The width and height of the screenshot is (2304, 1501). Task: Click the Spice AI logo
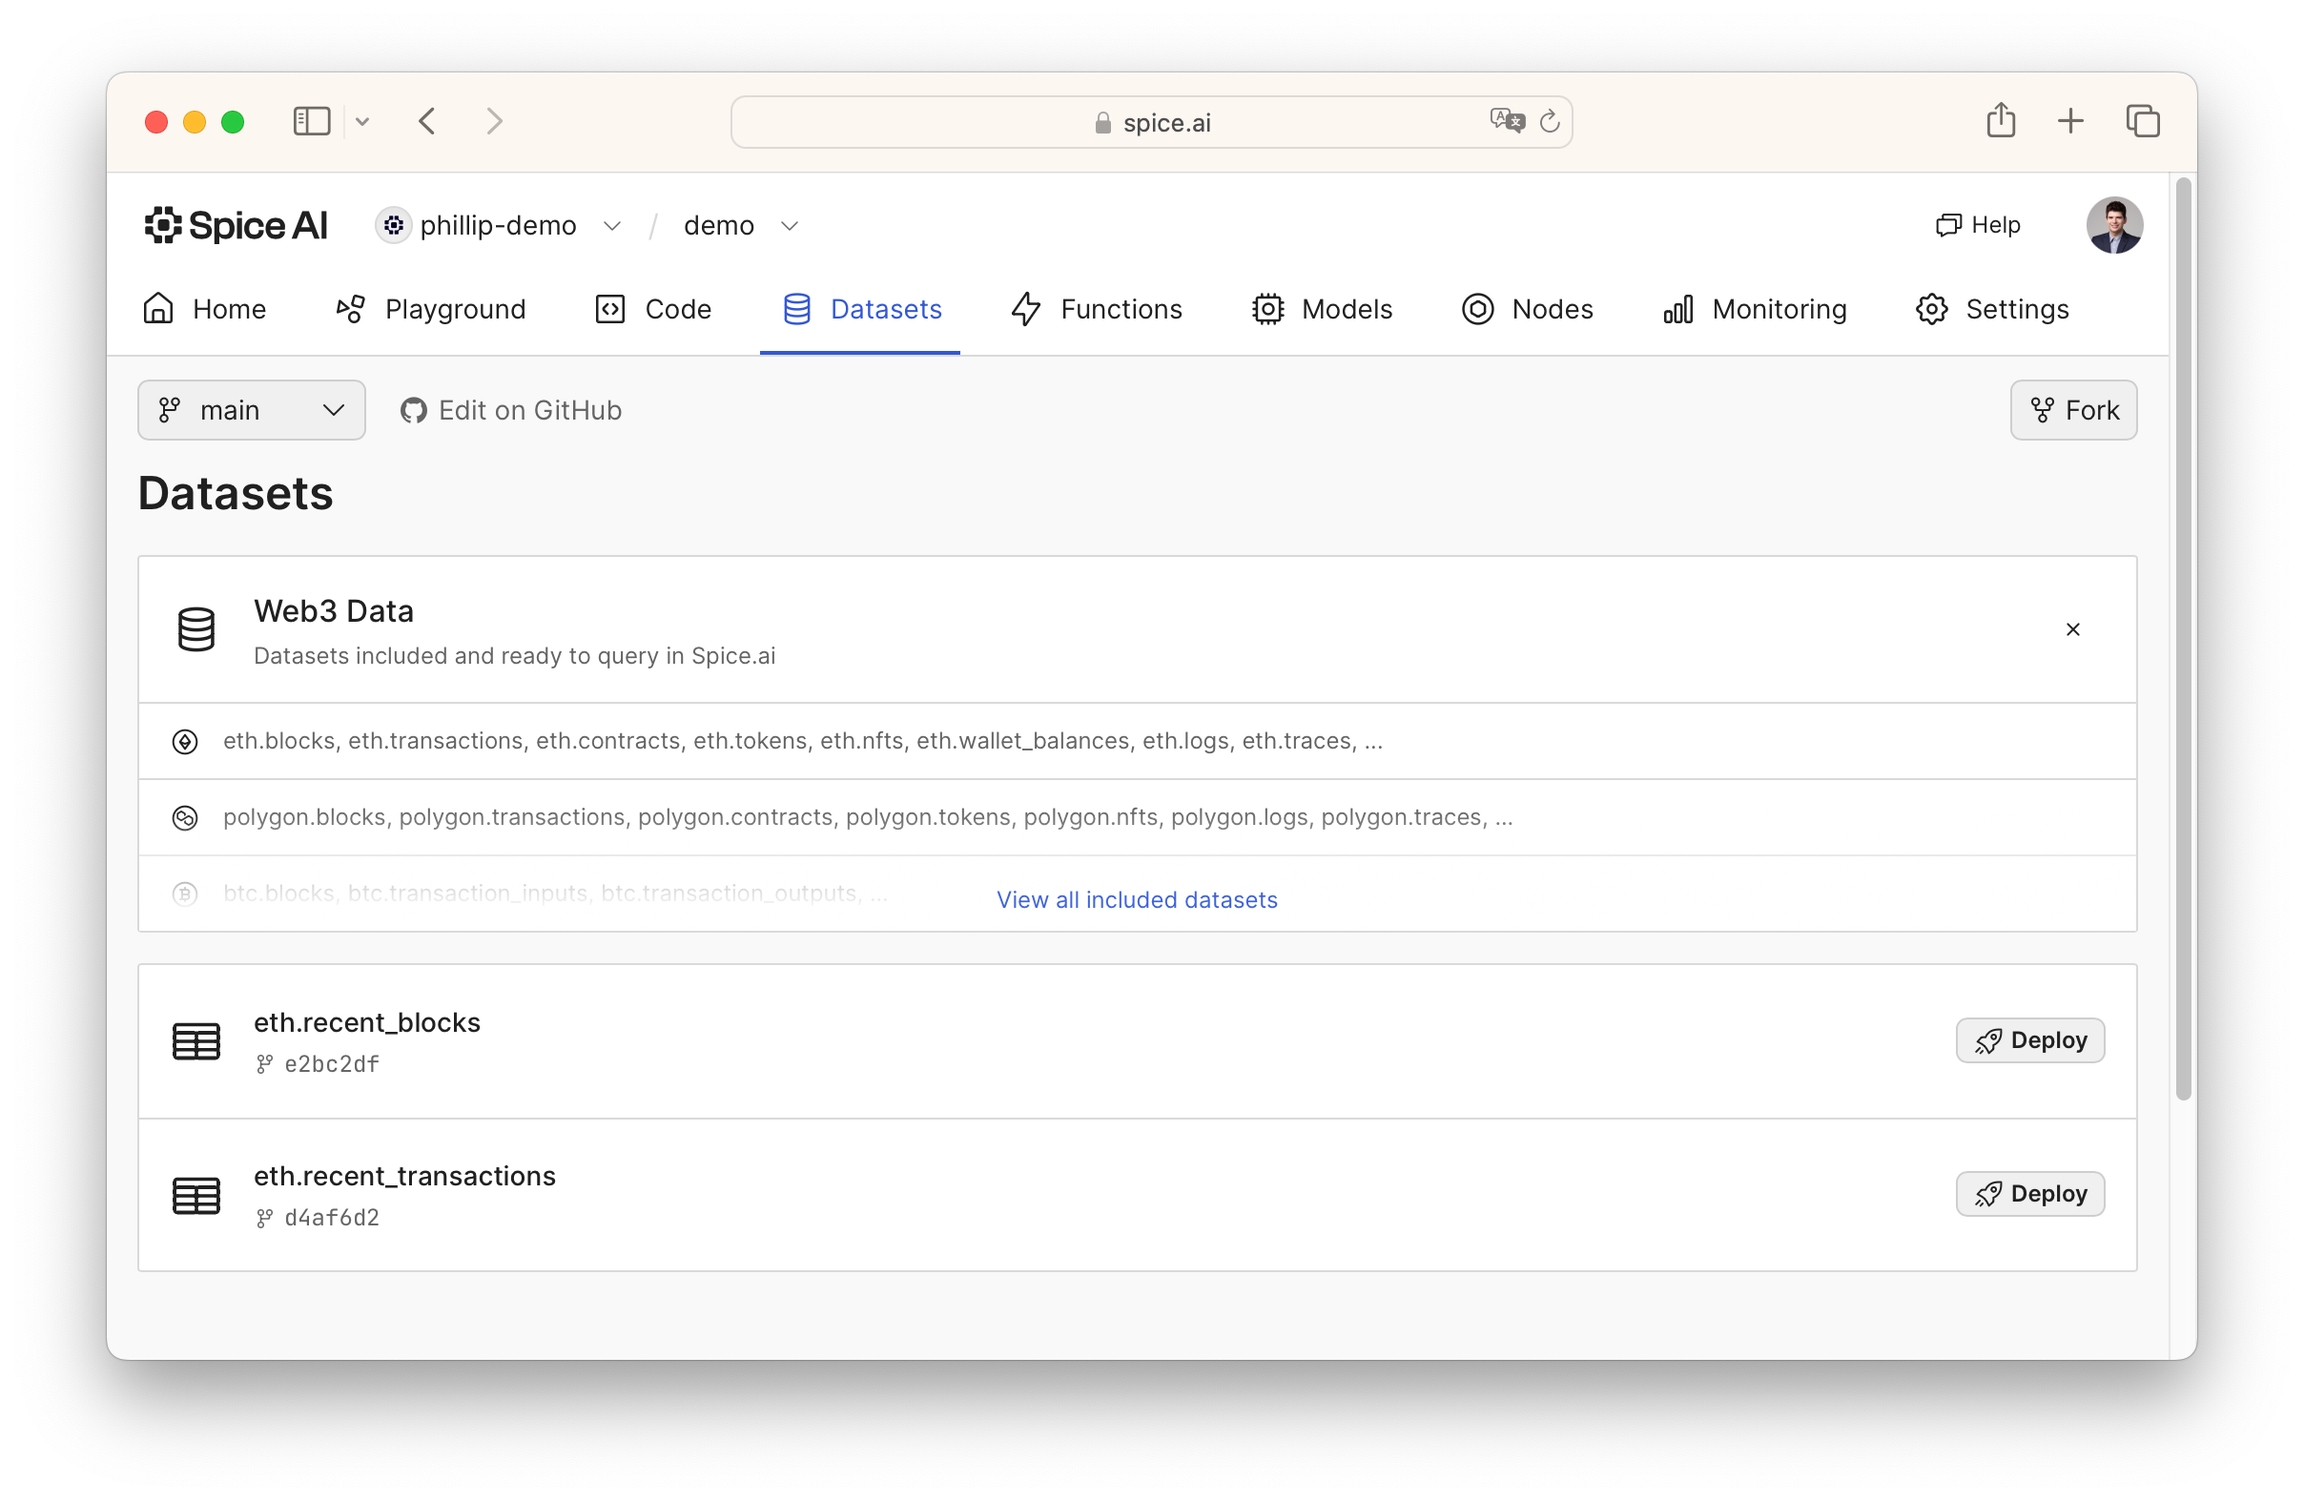(235, 225)
